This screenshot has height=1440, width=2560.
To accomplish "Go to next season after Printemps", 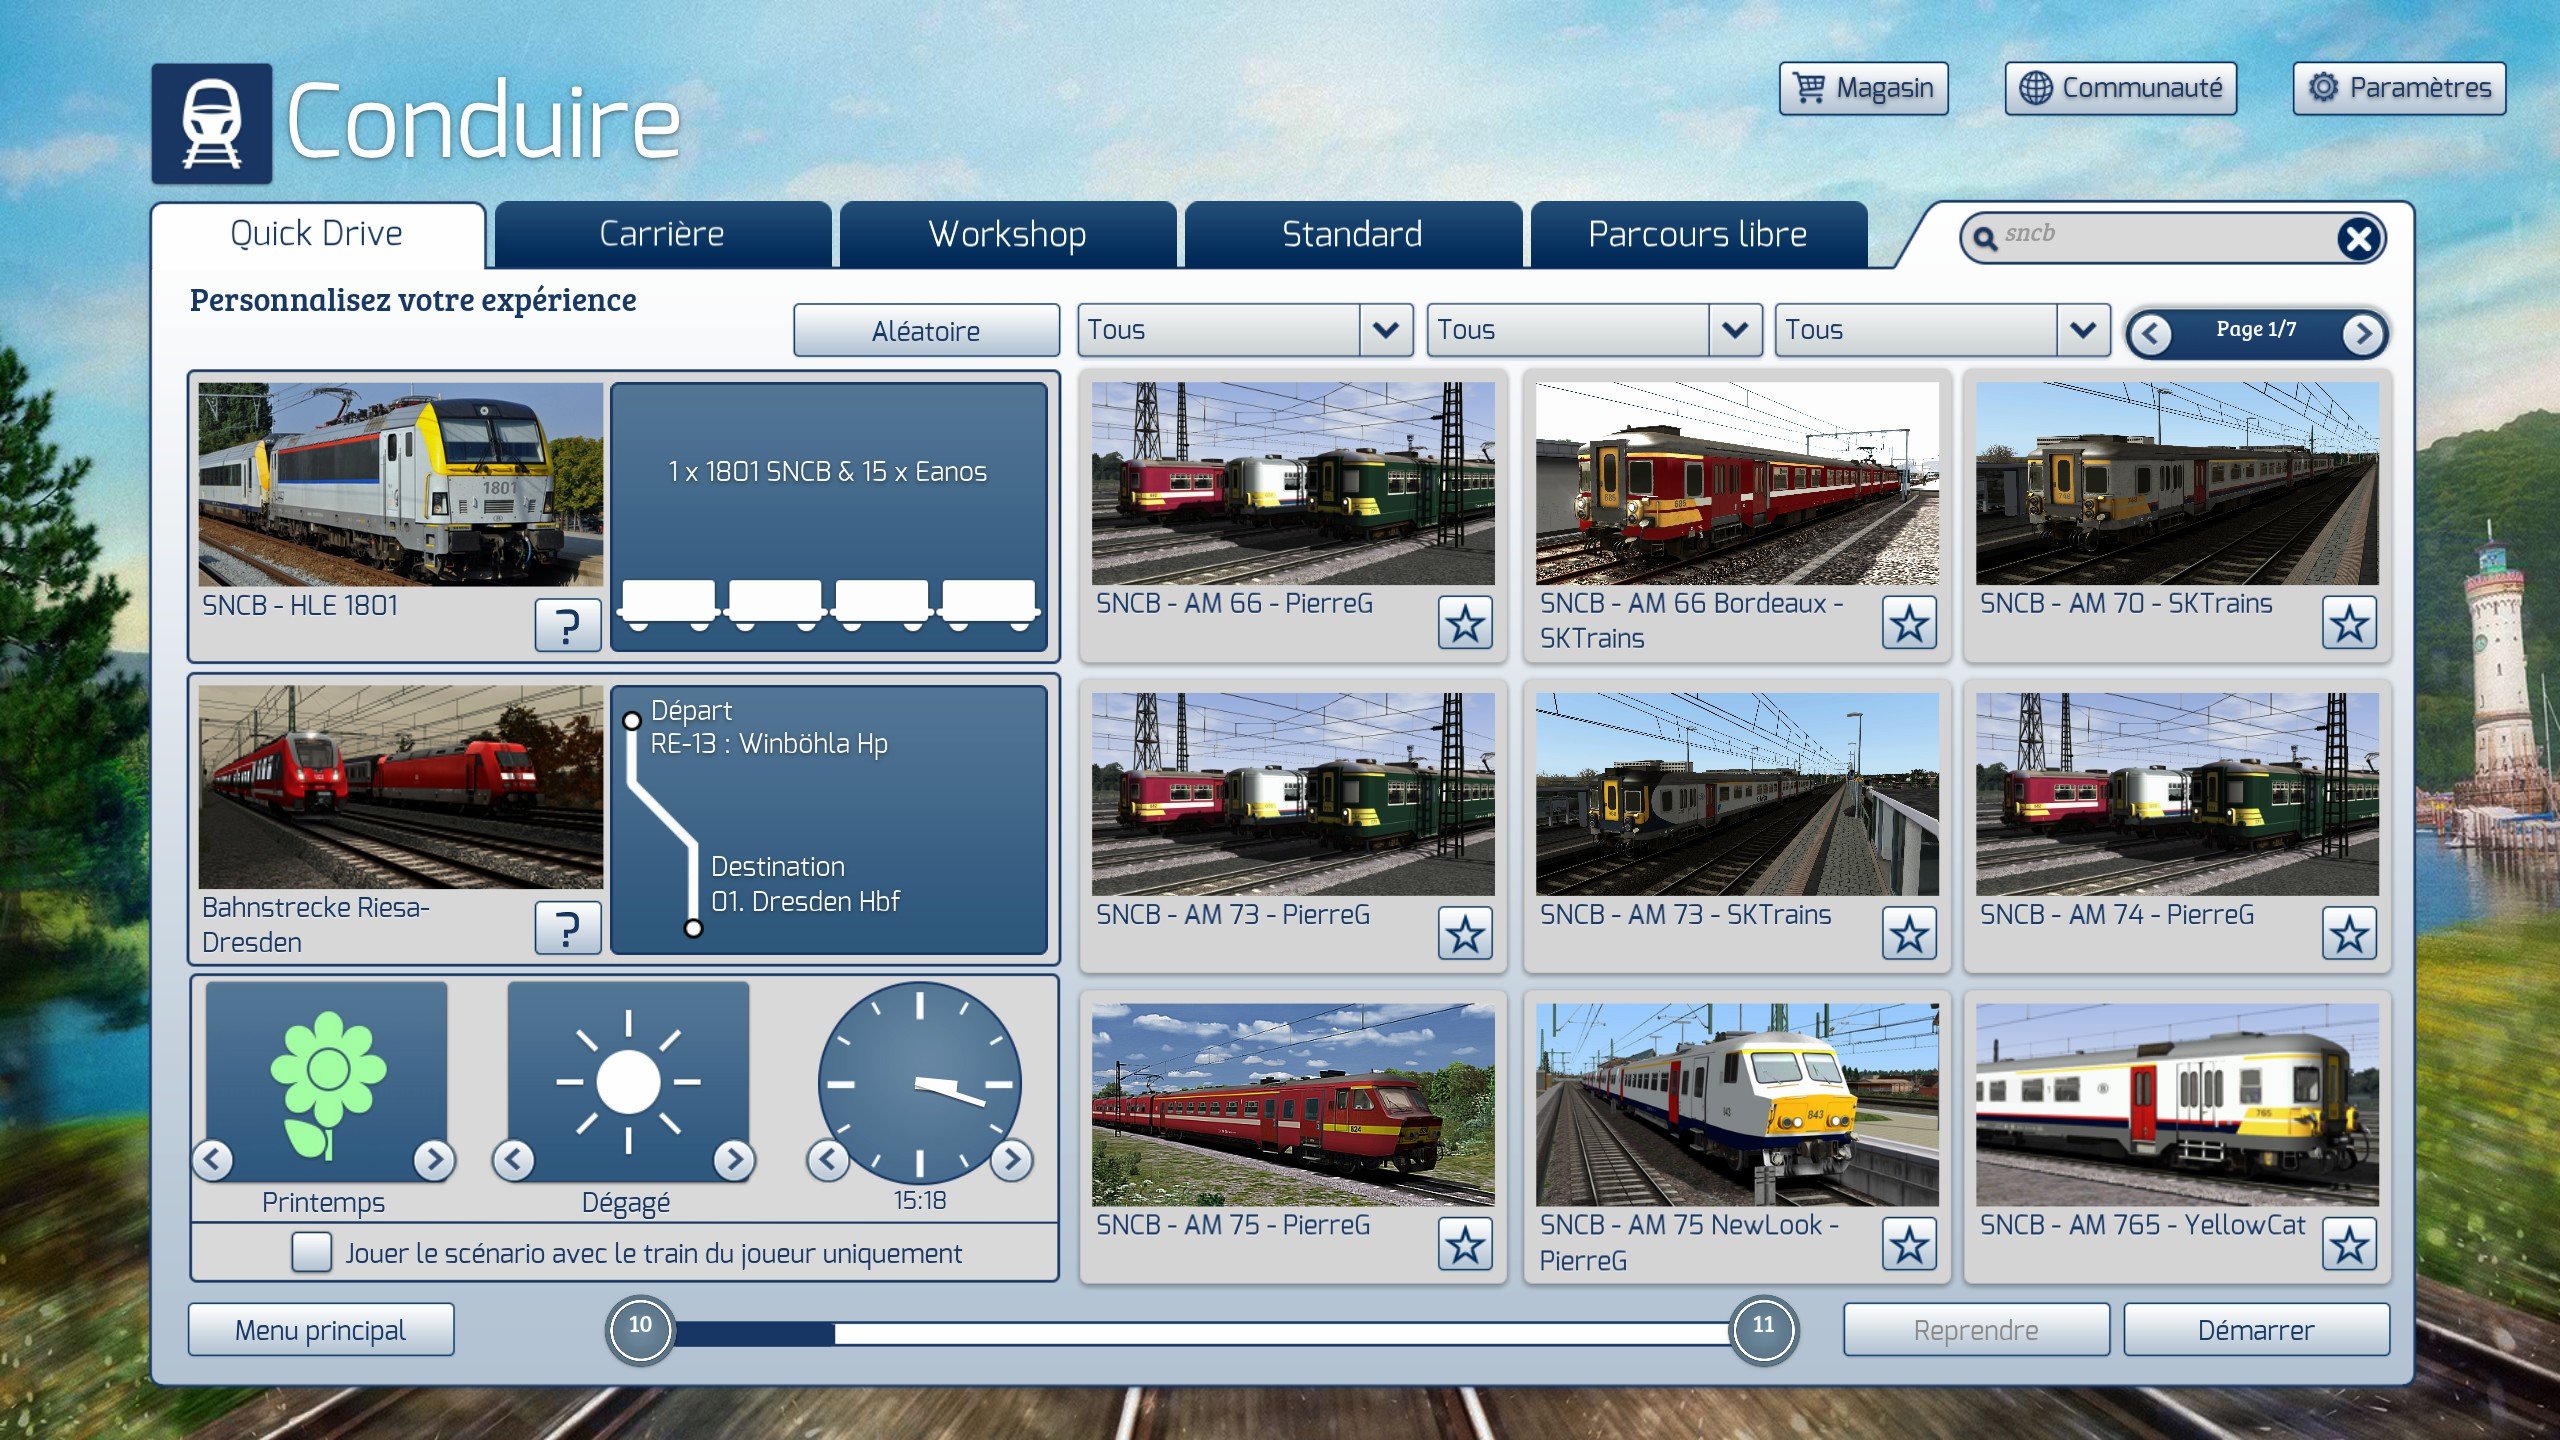I will click(x=434, y=1160).
